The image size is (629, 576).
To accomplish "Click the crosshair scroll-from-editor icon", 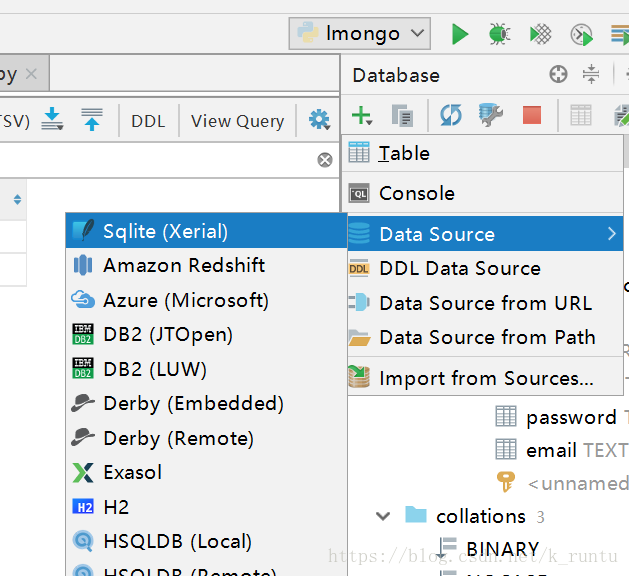I will 558,74.
